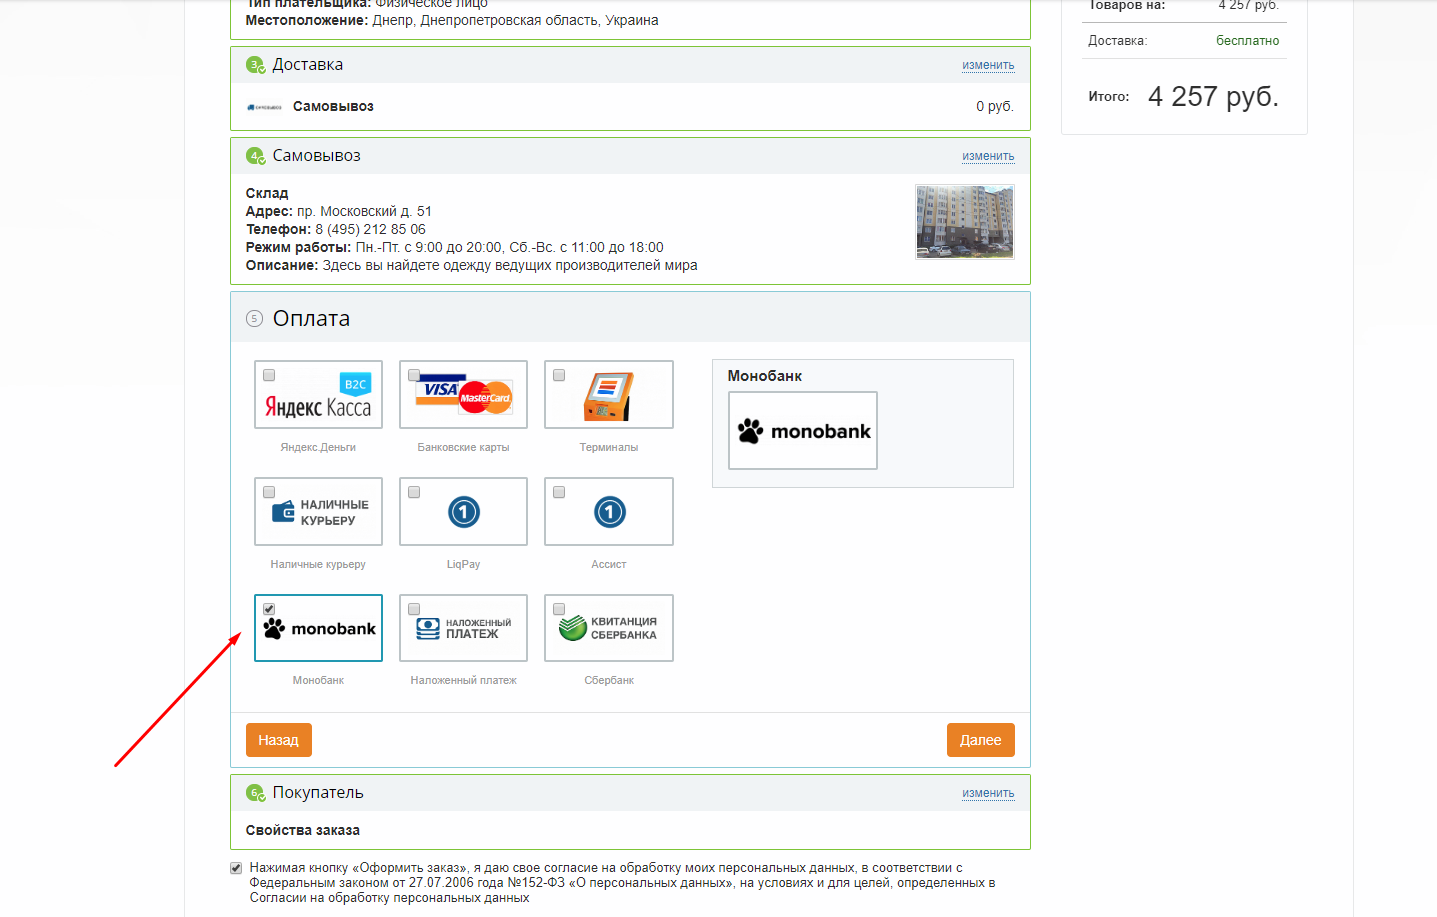Select the Яндекс Касса payment logo
This screenshot has width=1437, height=917.
(318, 396)
